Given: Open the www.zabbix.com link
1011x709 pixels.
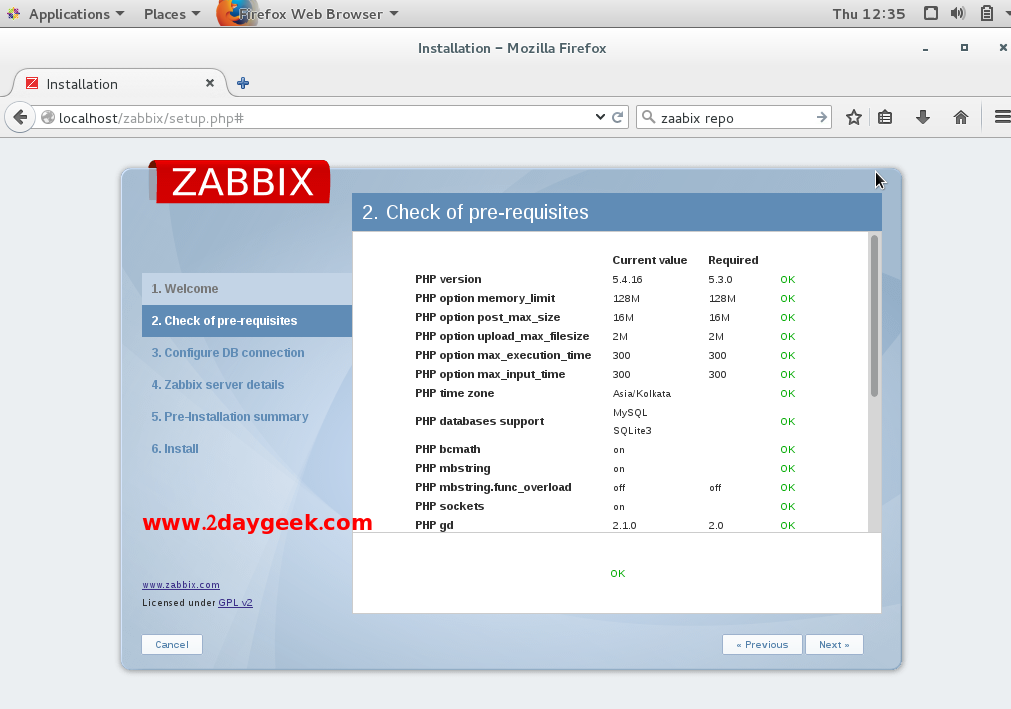Looking at the screenshot, I should (x=181, y=585).
